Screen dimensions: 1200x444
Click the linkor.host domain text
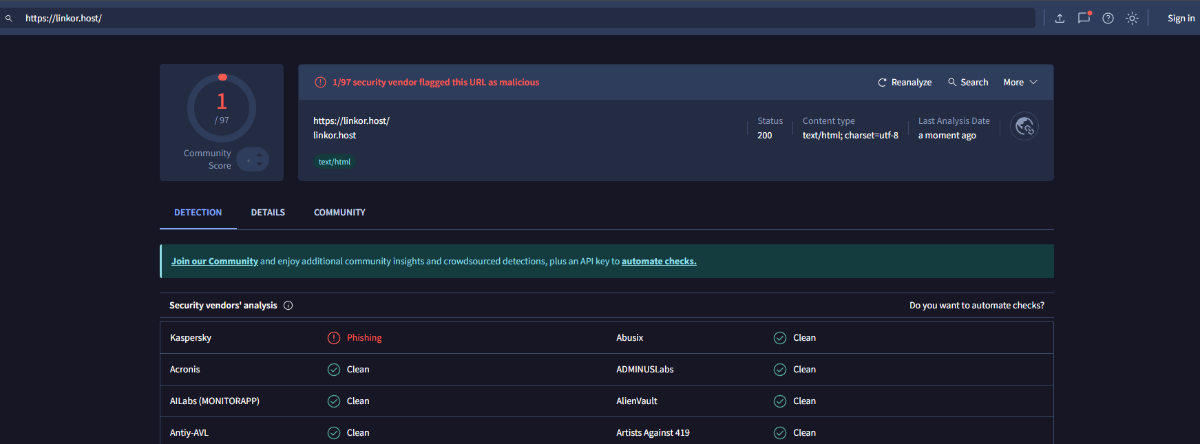pyautogui.click(x=335, y=135)
